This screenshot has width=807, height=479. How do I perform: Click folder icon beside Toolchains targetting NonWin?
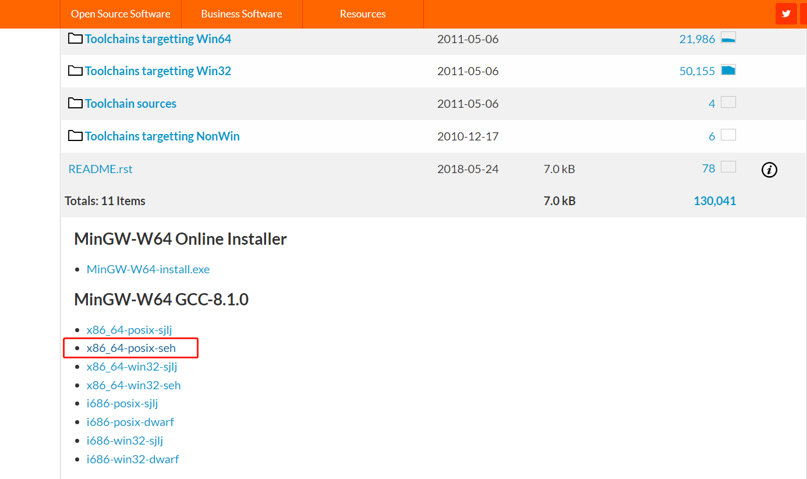75,136
